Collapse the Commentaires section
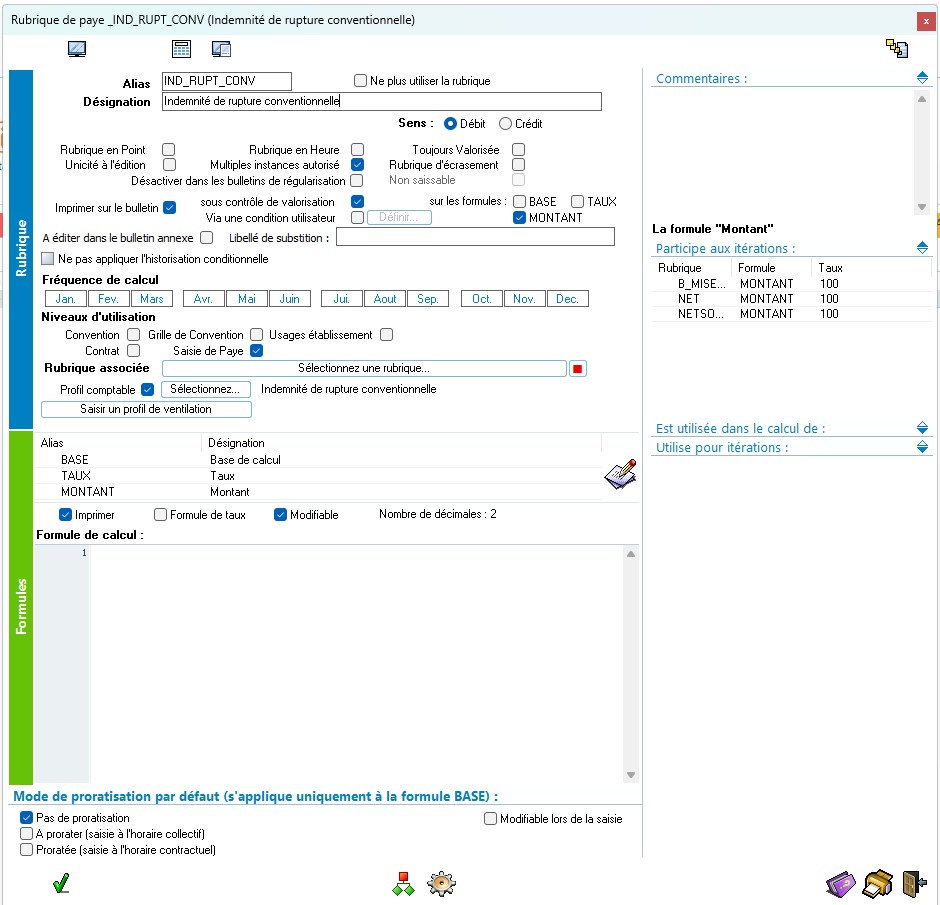The height and width of the screenshot is (905, 940). click(922, 78)
